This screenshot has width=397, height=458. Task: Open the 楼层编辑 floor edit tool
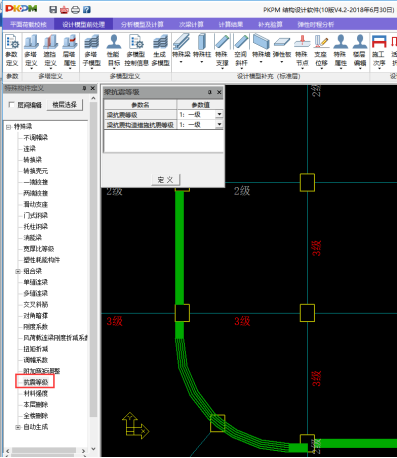click(360, 50)
